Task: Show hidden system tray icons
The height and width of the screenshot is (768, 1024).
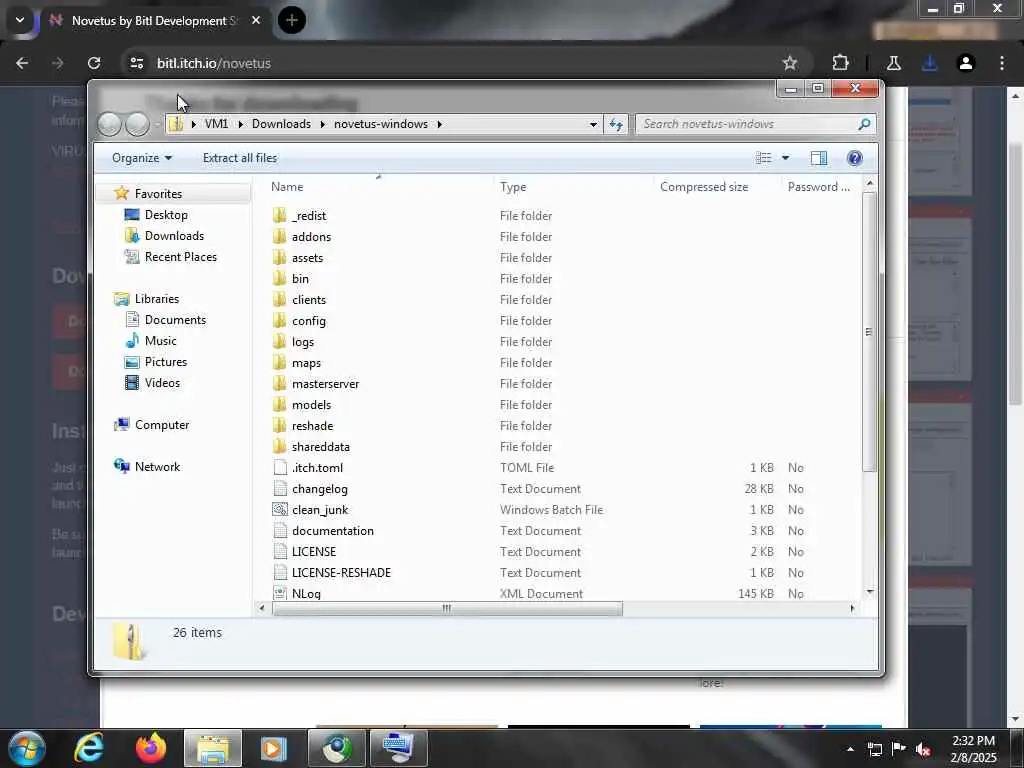Action: coord(850,749)
